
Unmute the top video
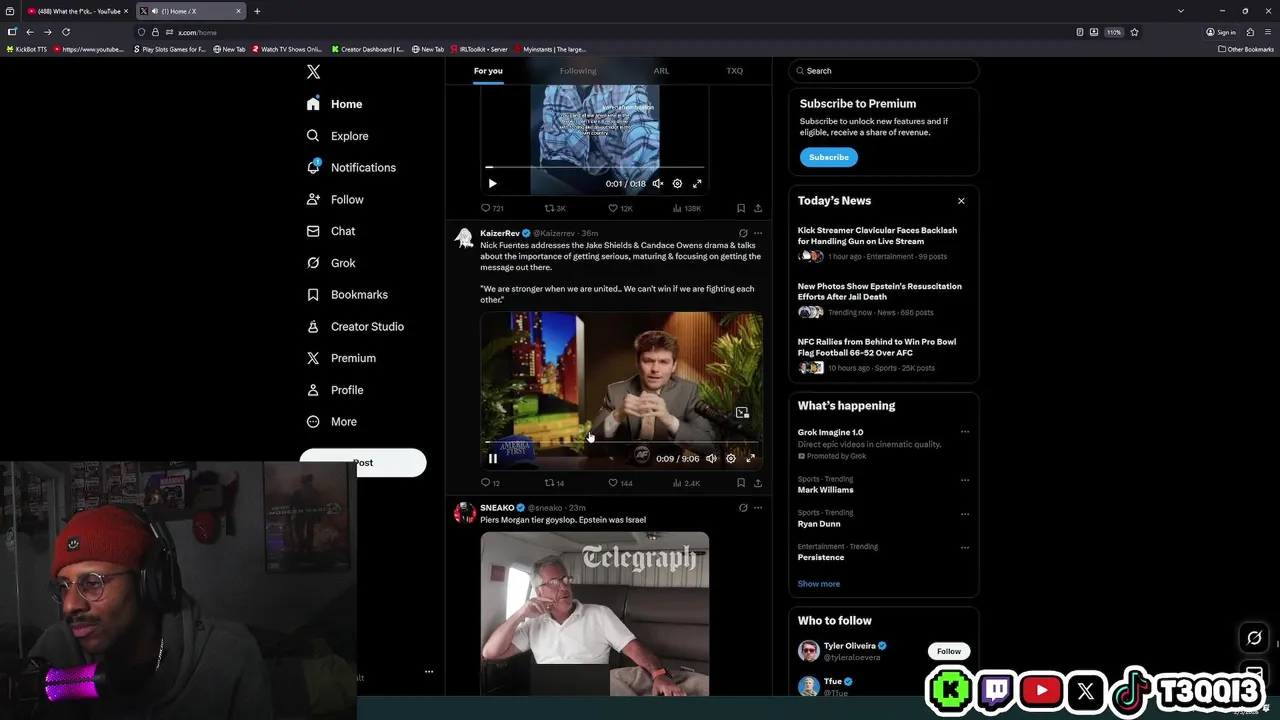658,184
